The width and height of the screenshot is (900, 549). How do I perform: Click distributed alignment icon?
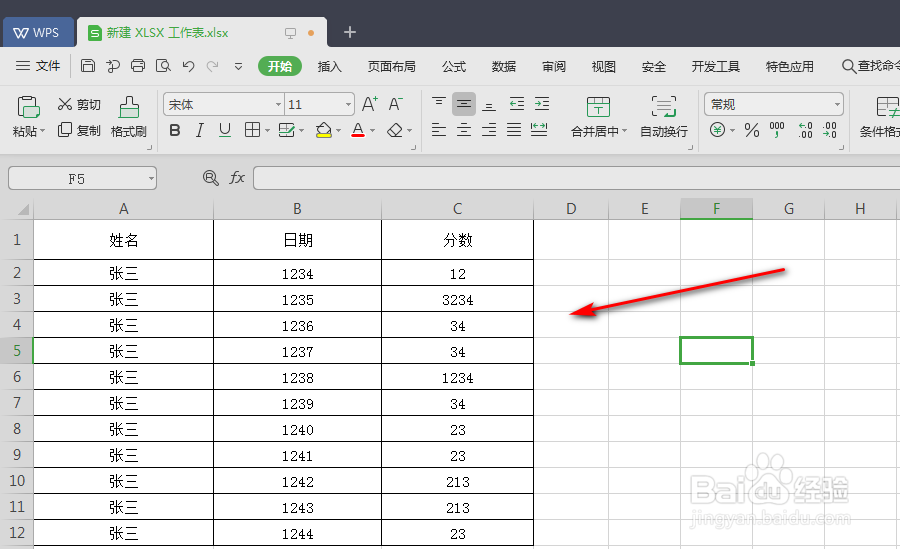pyautogui.click(x=539, y=130)
